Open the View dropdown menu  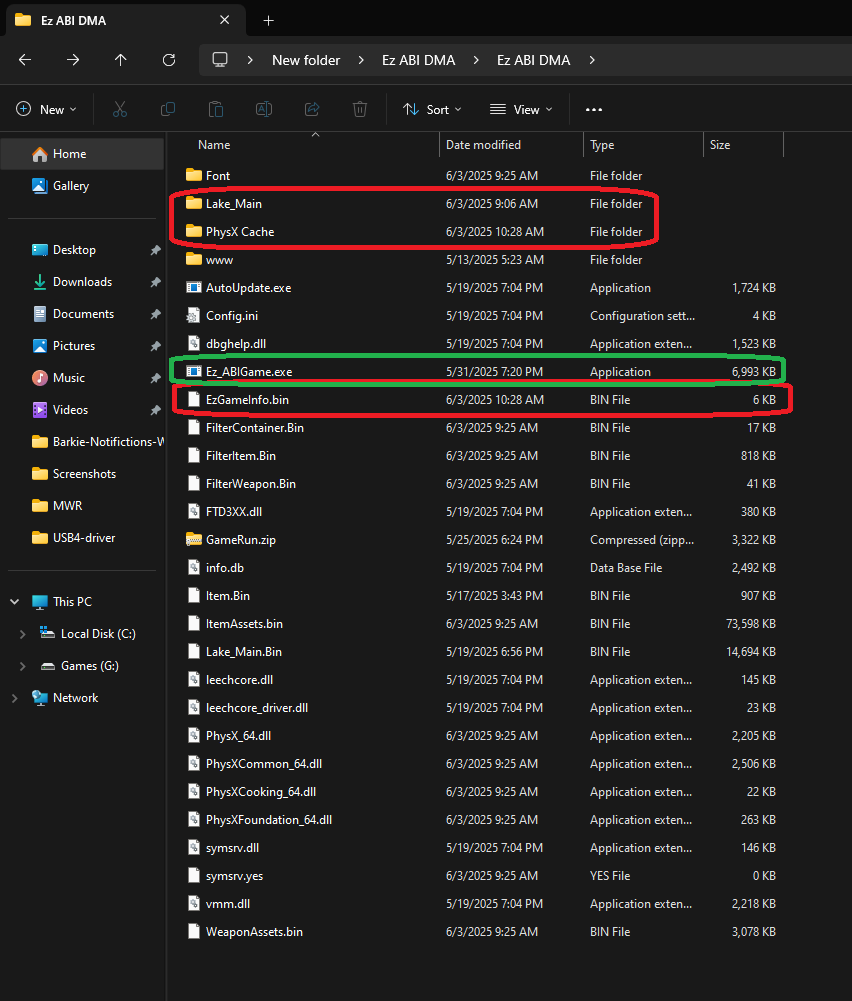point(520,110)
